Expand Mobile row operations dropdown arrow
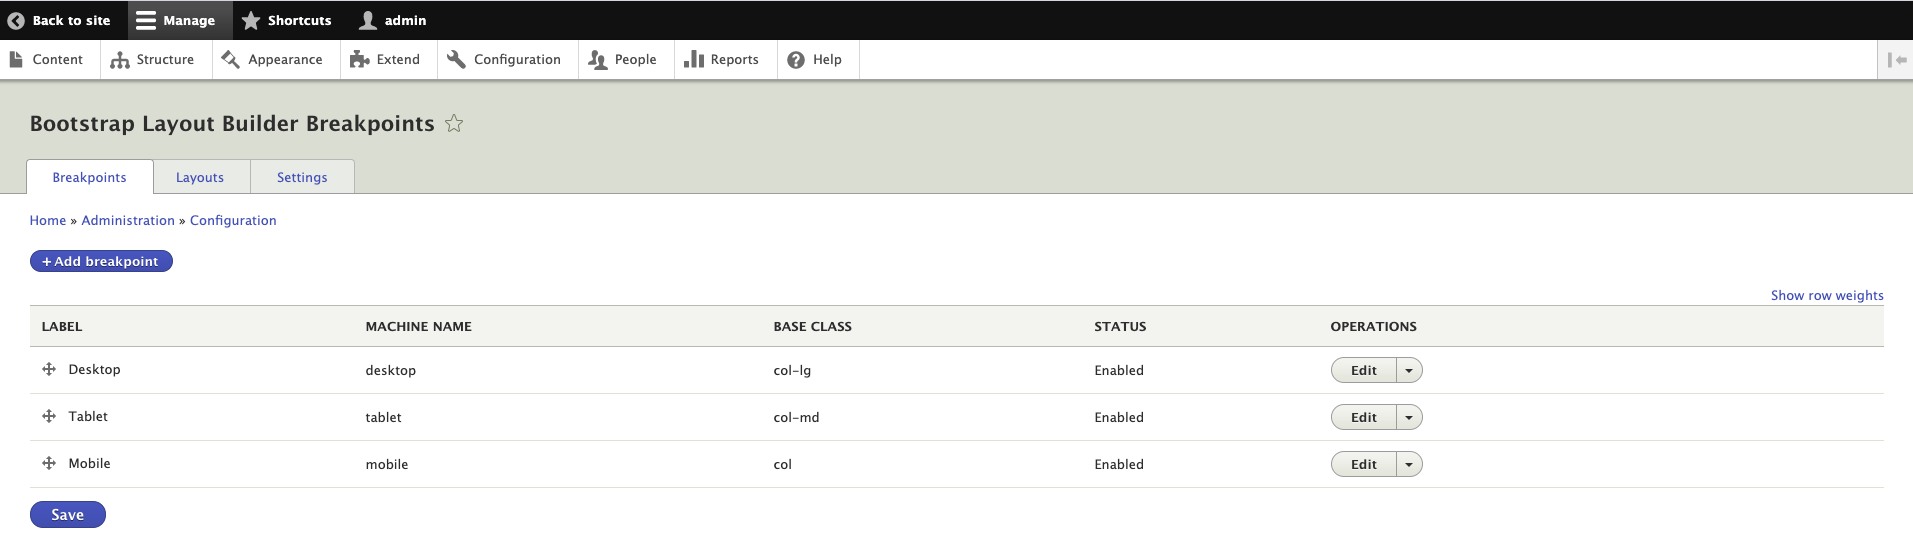1913x551 pixels. (x=1409, y=465)
